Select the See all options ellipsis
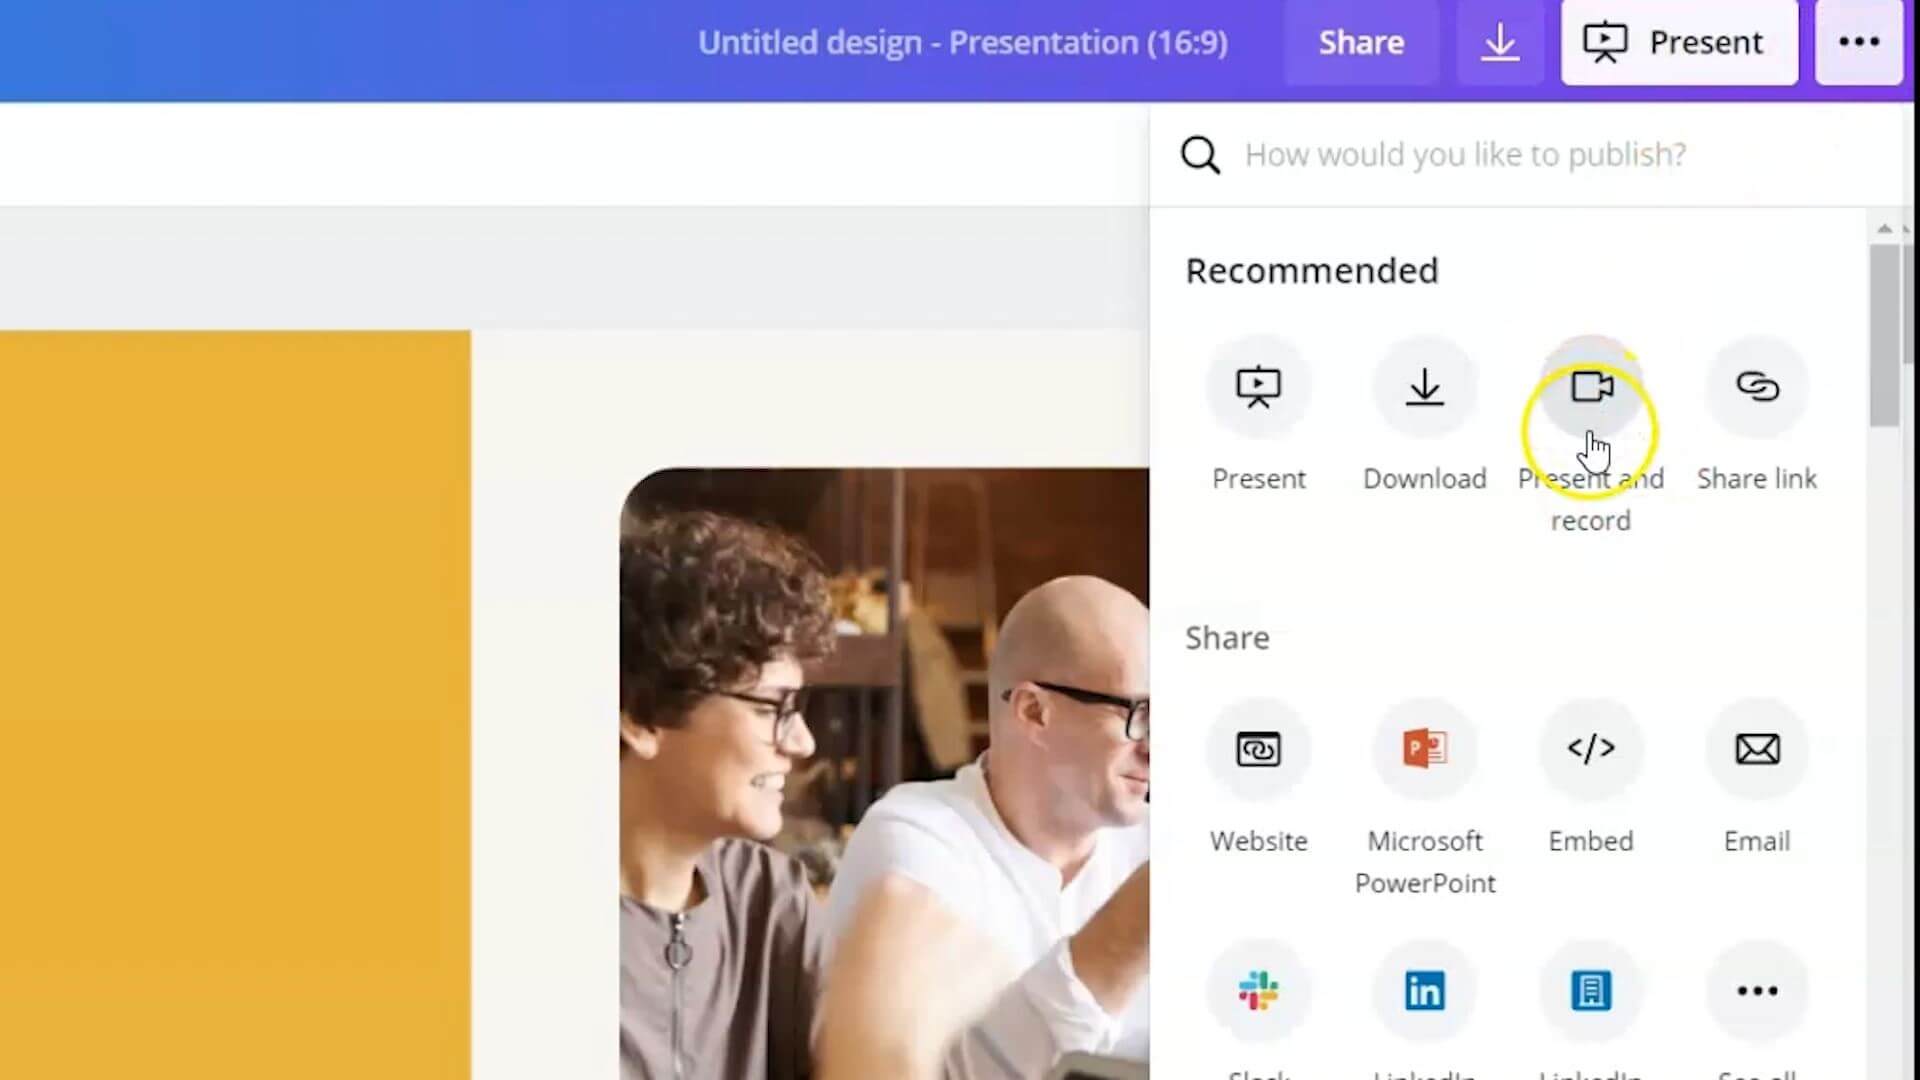The width and height of the screenshot is (1920, 1080). pos(1756,990)
